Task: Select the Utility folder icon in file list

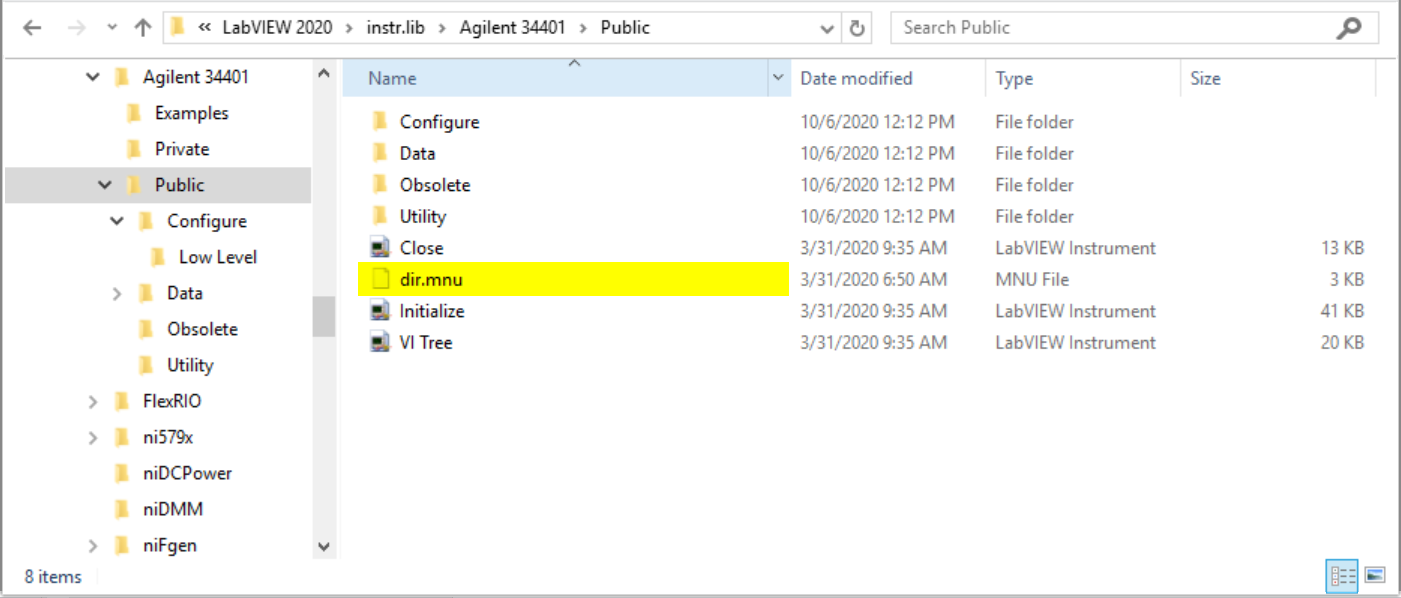Action: [380, 216]
